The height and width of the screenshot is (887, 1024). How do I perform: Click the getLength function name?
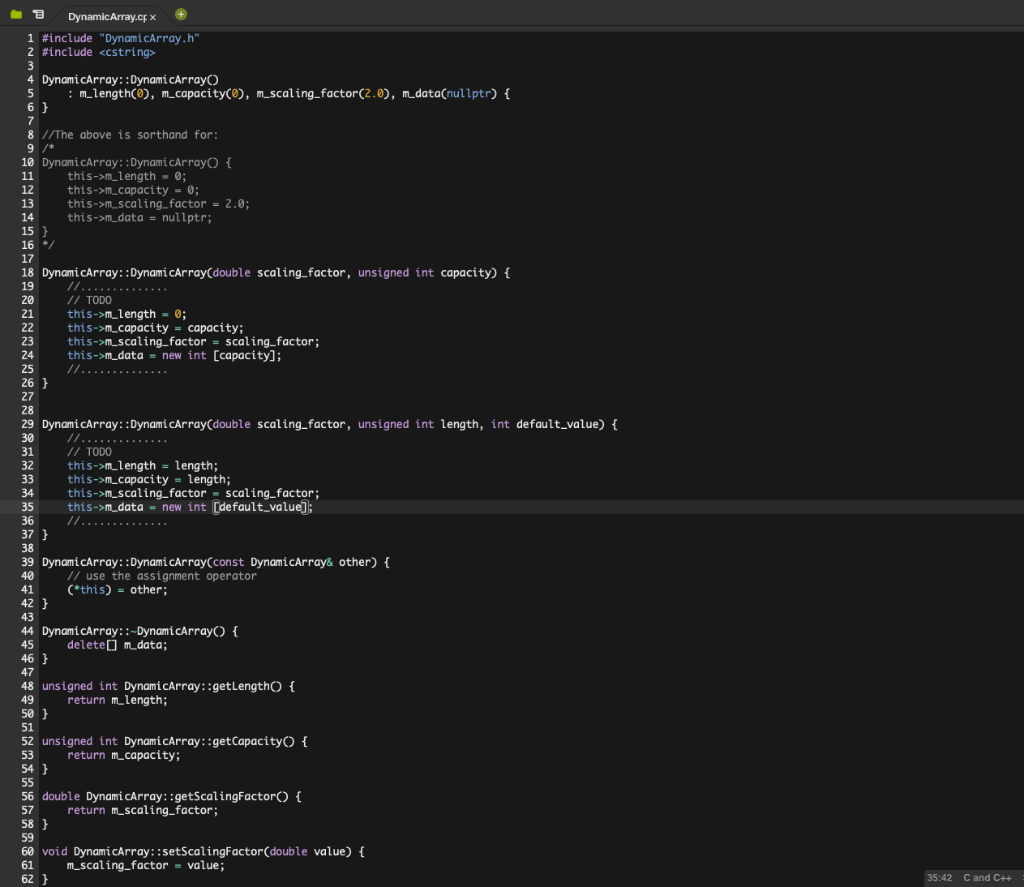pos(240,686)
